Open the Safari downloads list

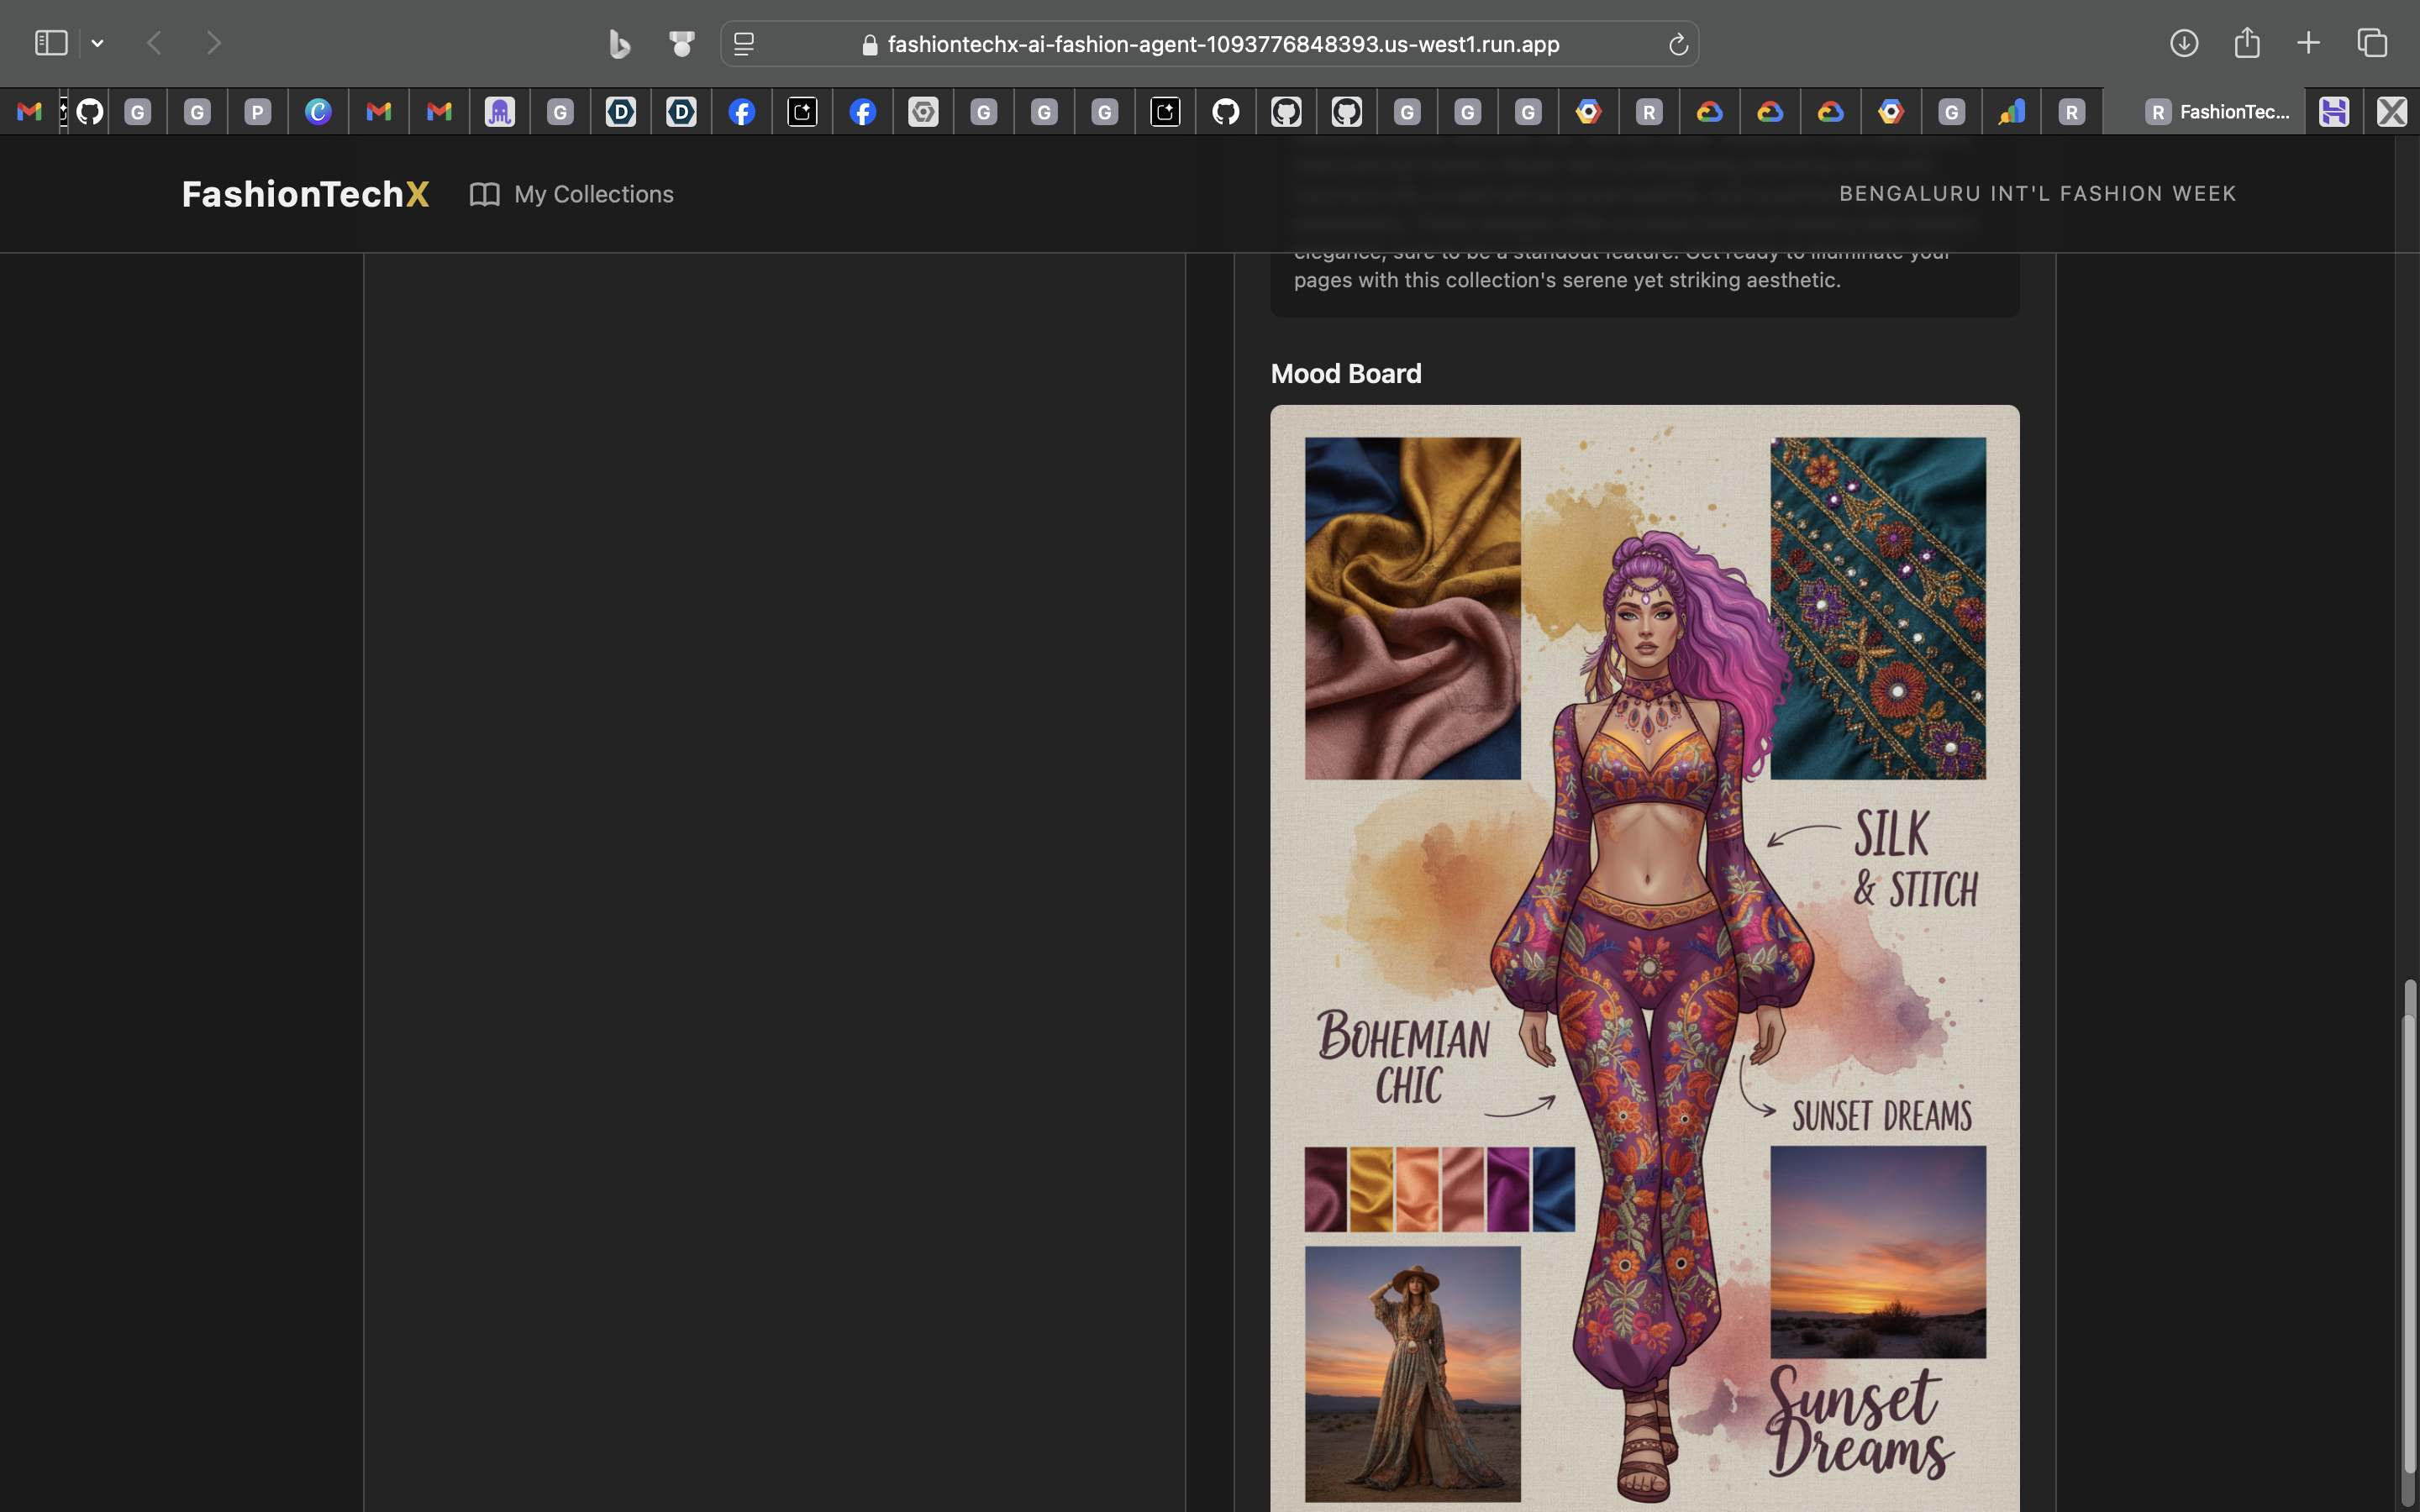[x=2184, y=43]
